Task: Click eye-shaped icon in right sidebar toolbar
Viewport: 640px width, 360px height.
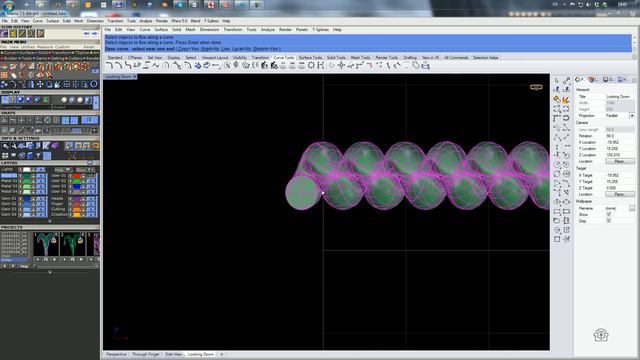Action: 557,202
